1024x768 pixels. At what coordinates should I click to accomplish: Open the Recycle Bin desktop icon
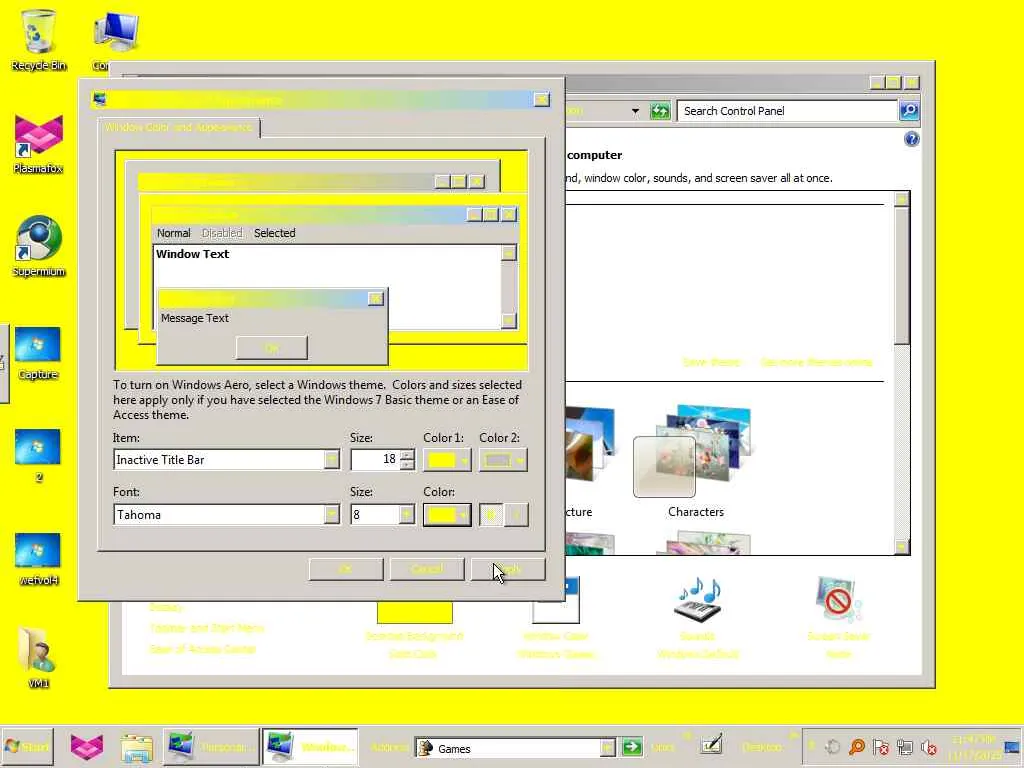click(x=39, y=39)
